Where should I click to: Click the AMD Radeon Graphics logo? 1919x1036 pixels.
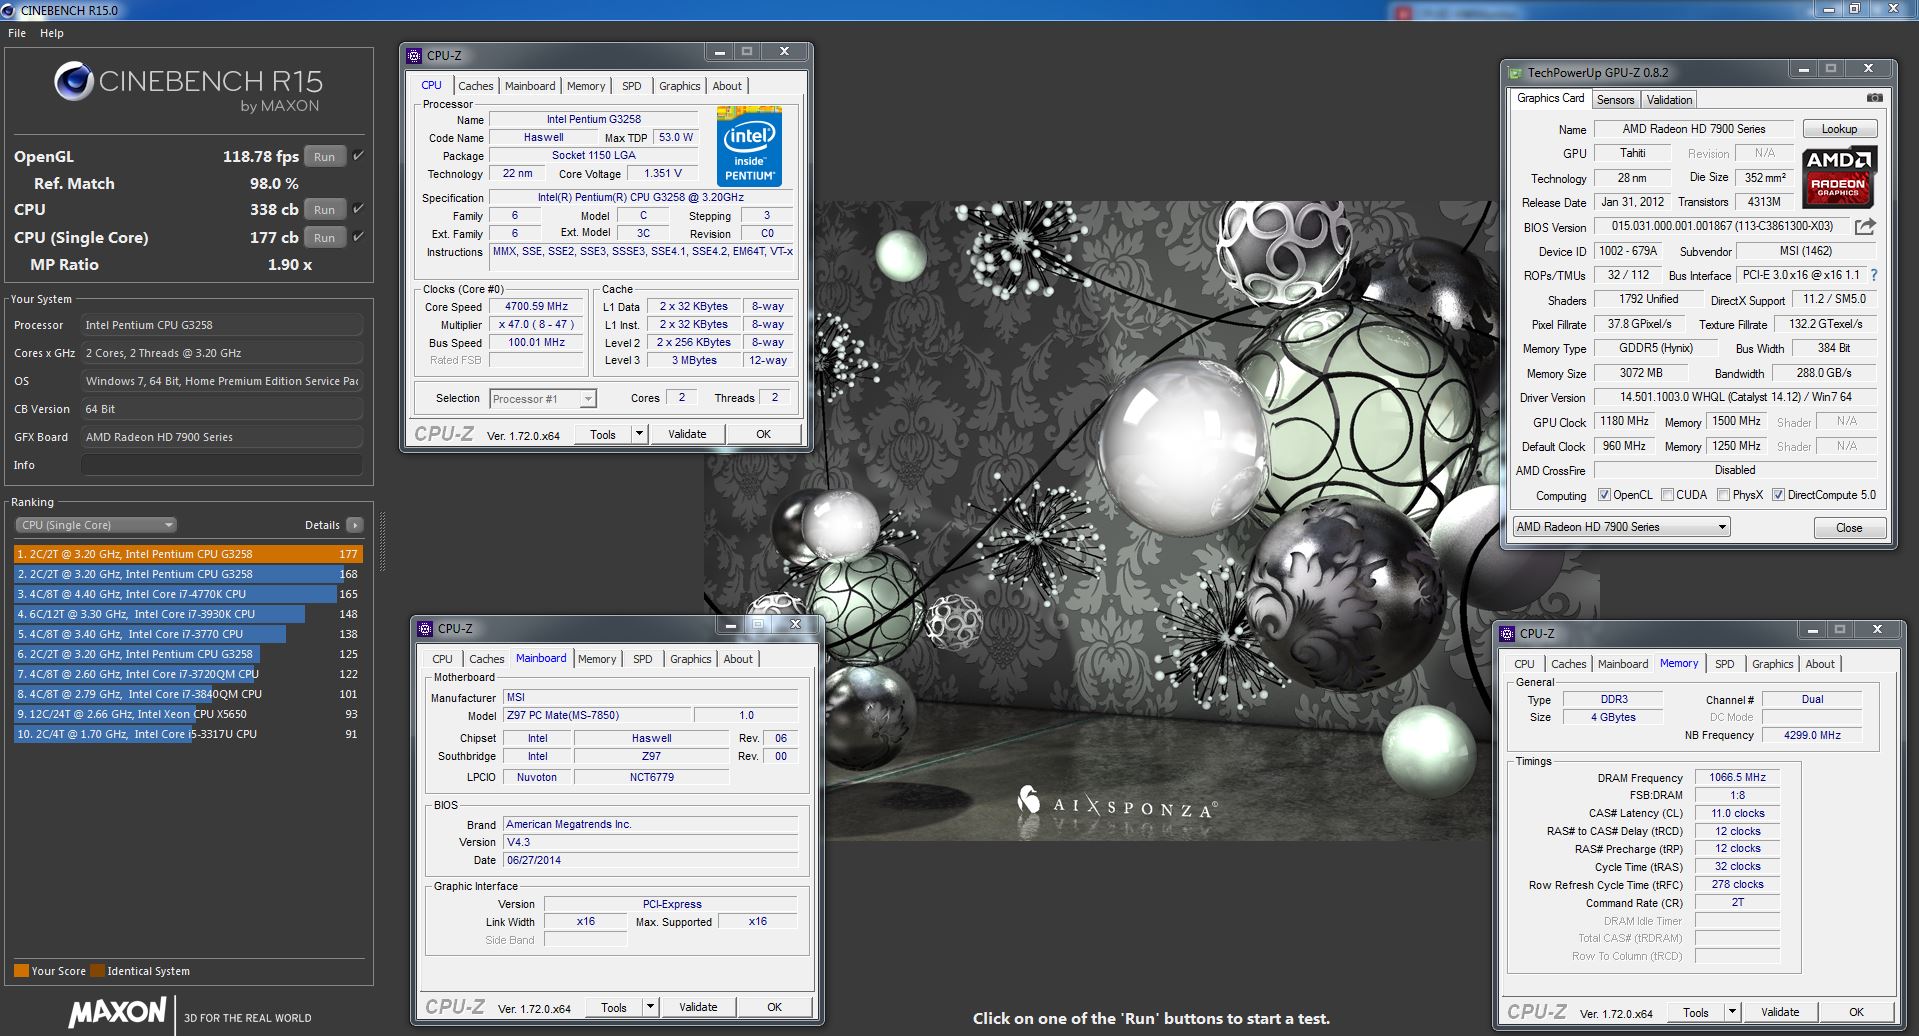coord(1839,177)
